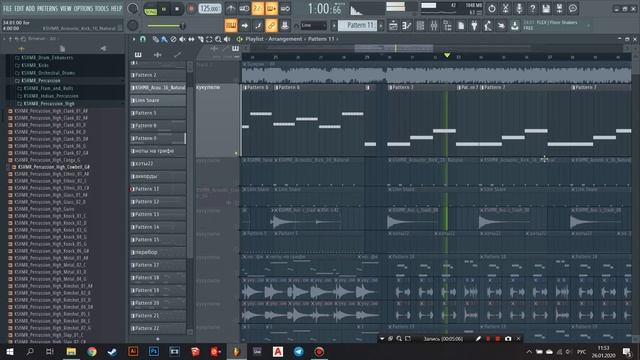Click the tempo field showing 125.000
The width and height of the screenshot is (640, 360).
tap(210, 9)
